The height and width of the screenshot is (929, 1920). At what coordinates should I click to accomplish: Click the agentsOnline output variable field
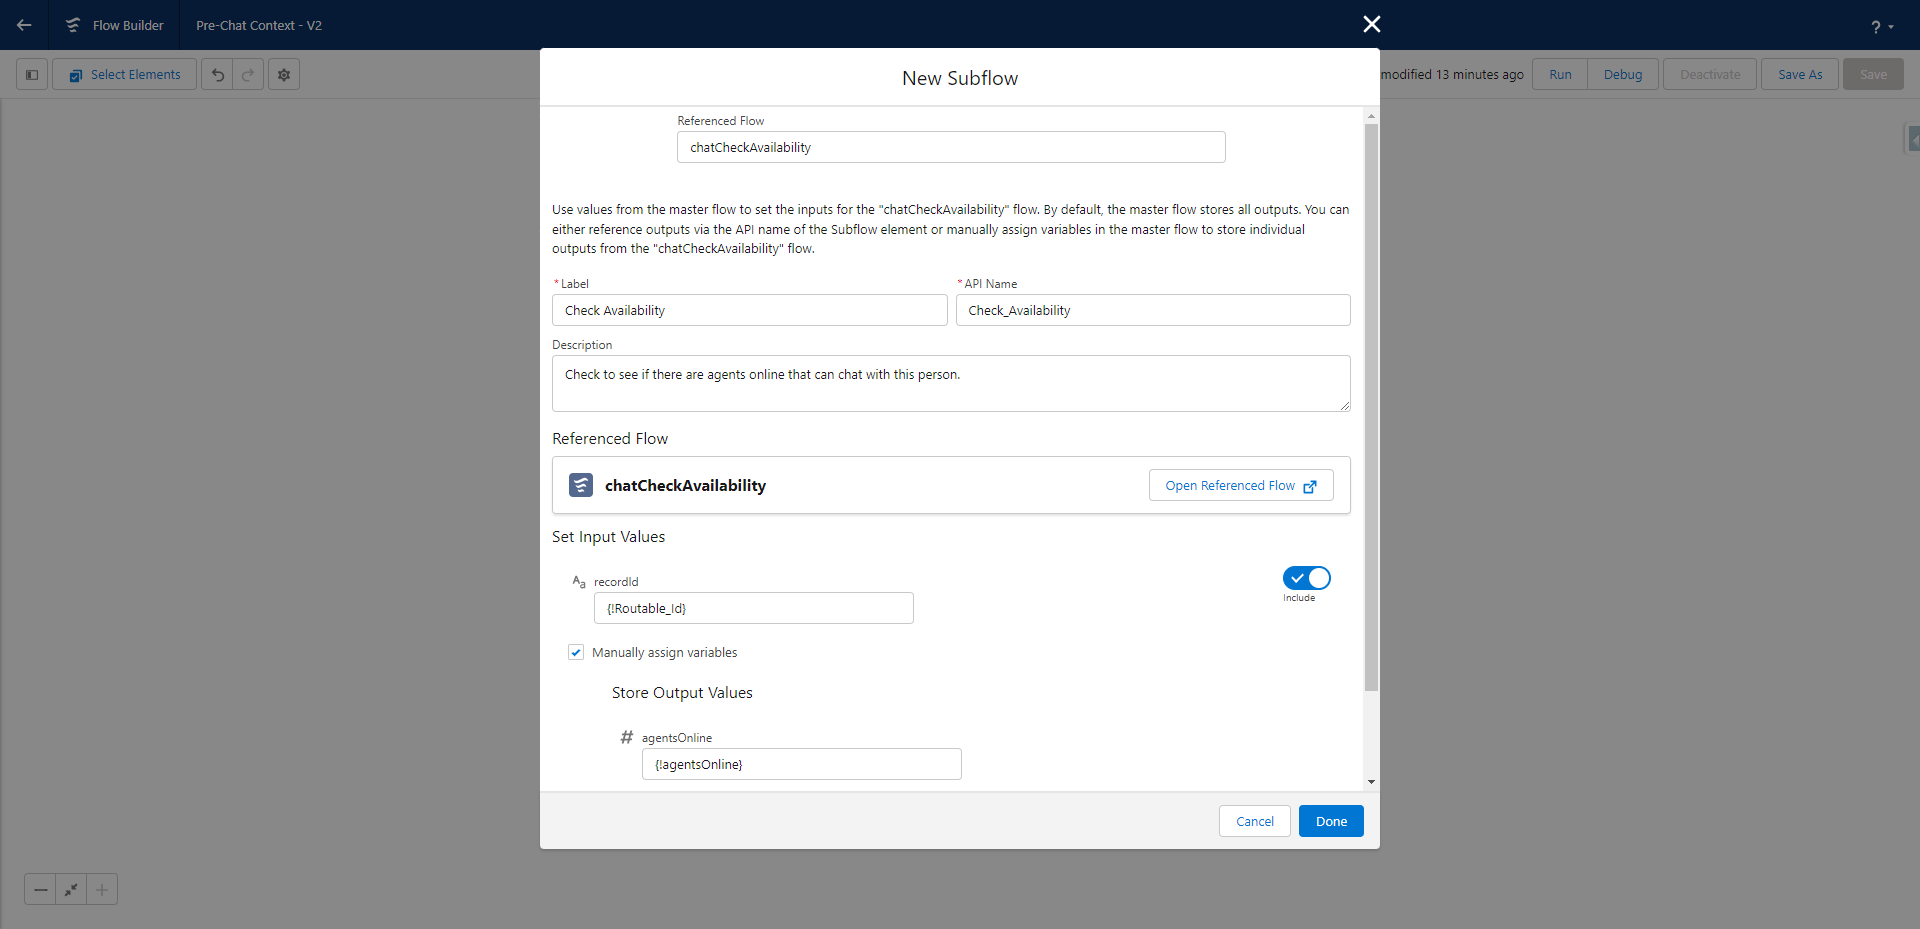point(802,764)
